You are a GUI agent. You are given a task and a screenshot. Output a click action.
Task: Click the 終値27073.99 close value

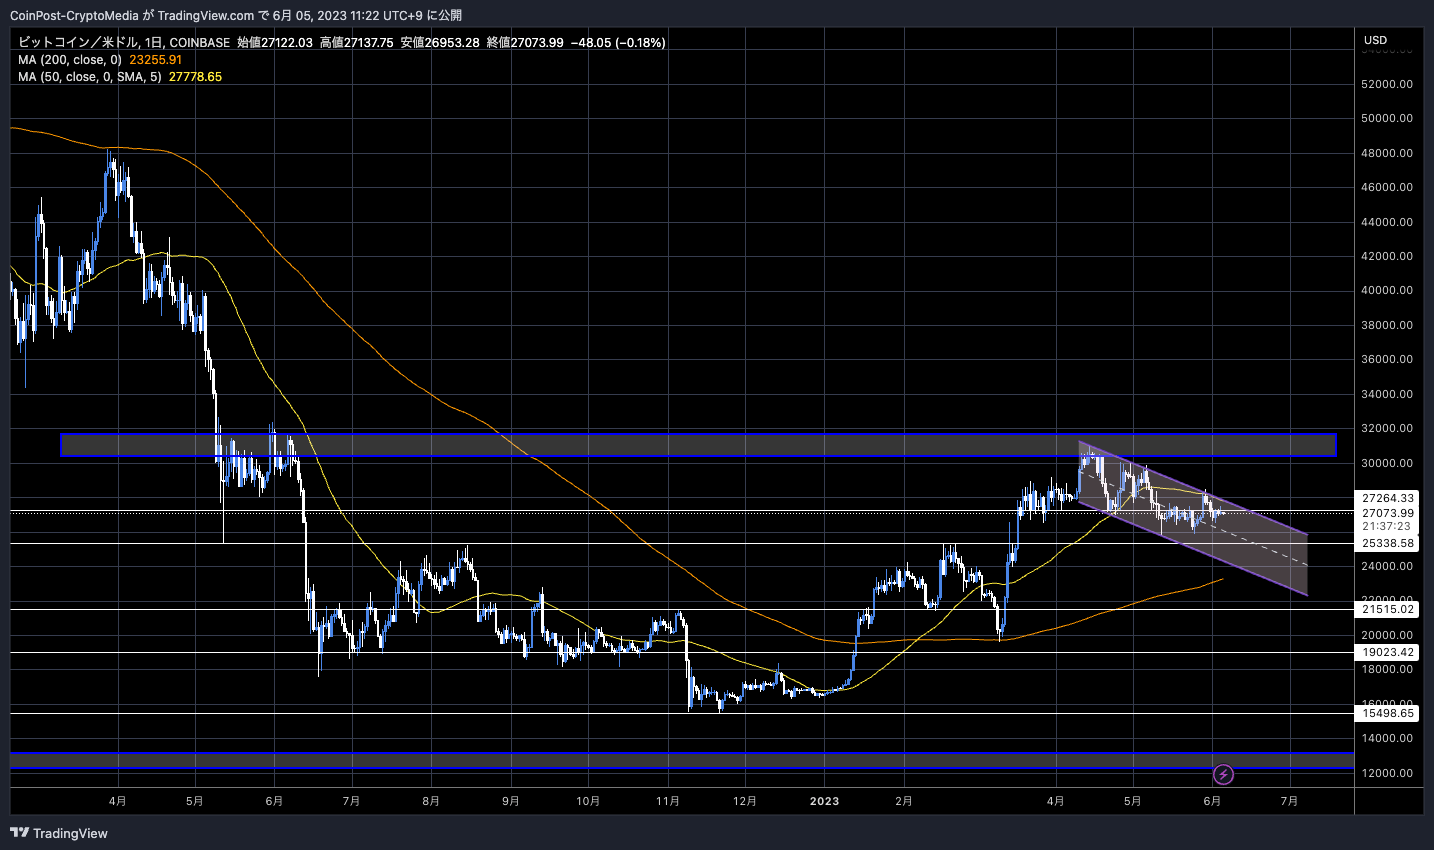pyautogui.click(x=525, y=42)
